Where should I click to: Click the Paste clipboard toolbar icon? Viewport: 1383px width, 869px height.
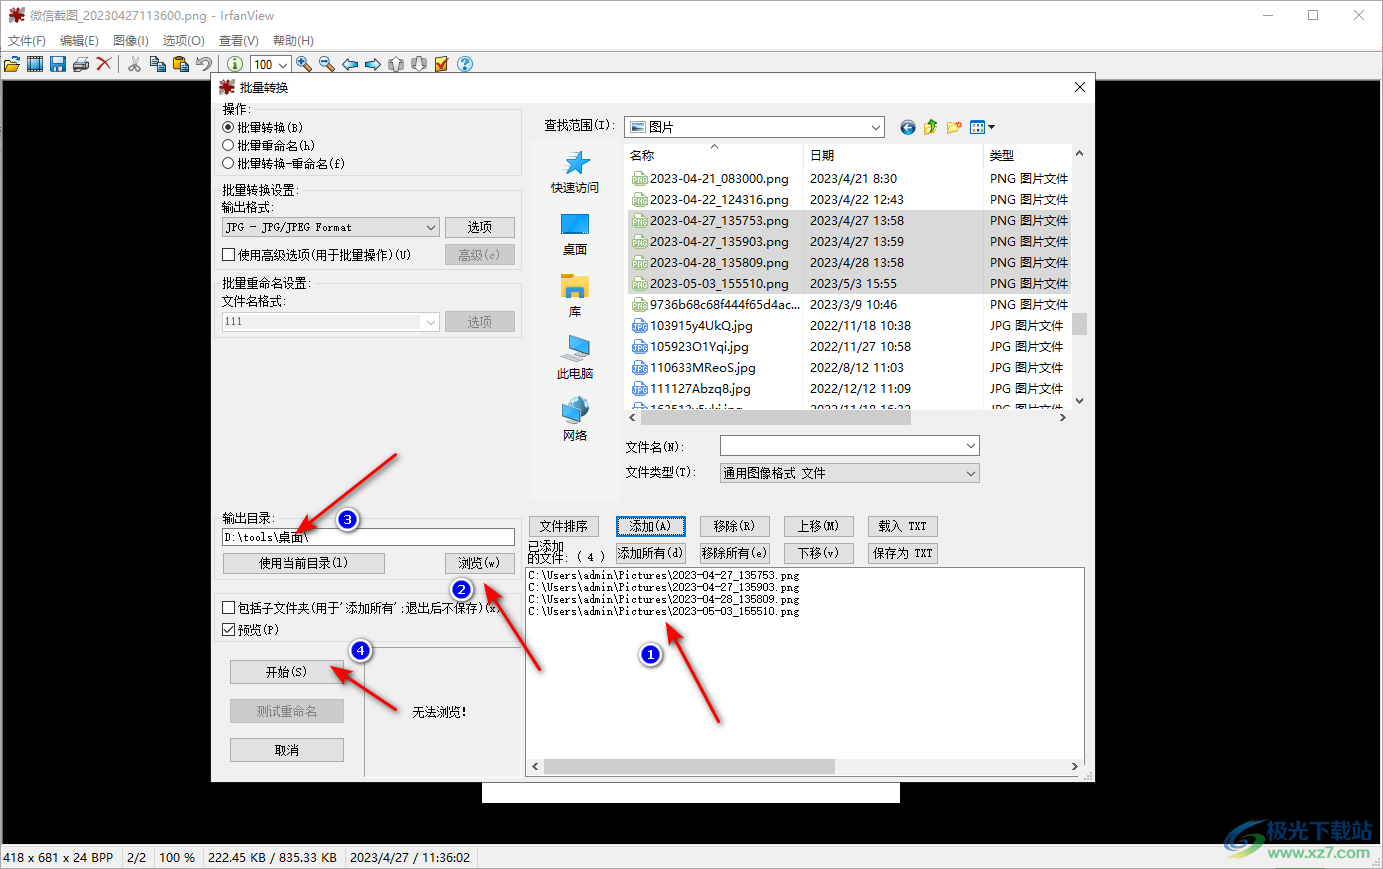click(x=180, y=64)
